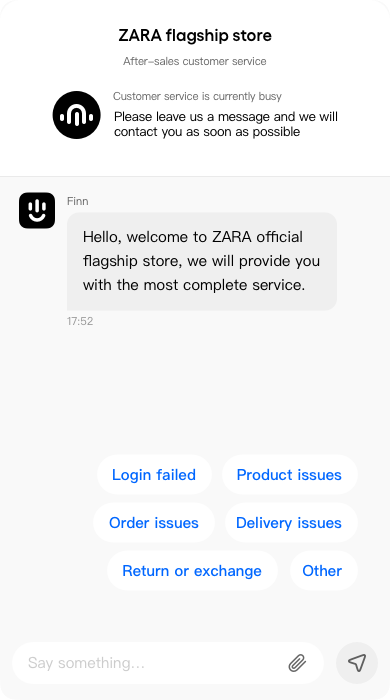
Task: Click the 'Please leave us a message' text
Action: [226, 124]
